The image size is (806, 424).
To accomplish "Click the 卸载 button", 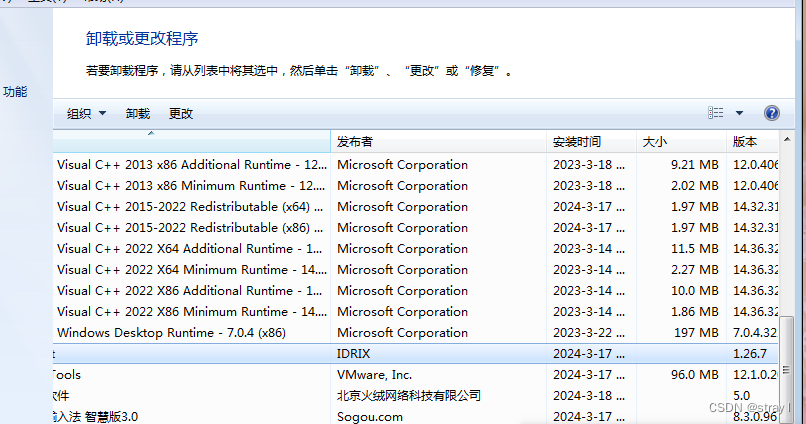I will pos(138,114).
